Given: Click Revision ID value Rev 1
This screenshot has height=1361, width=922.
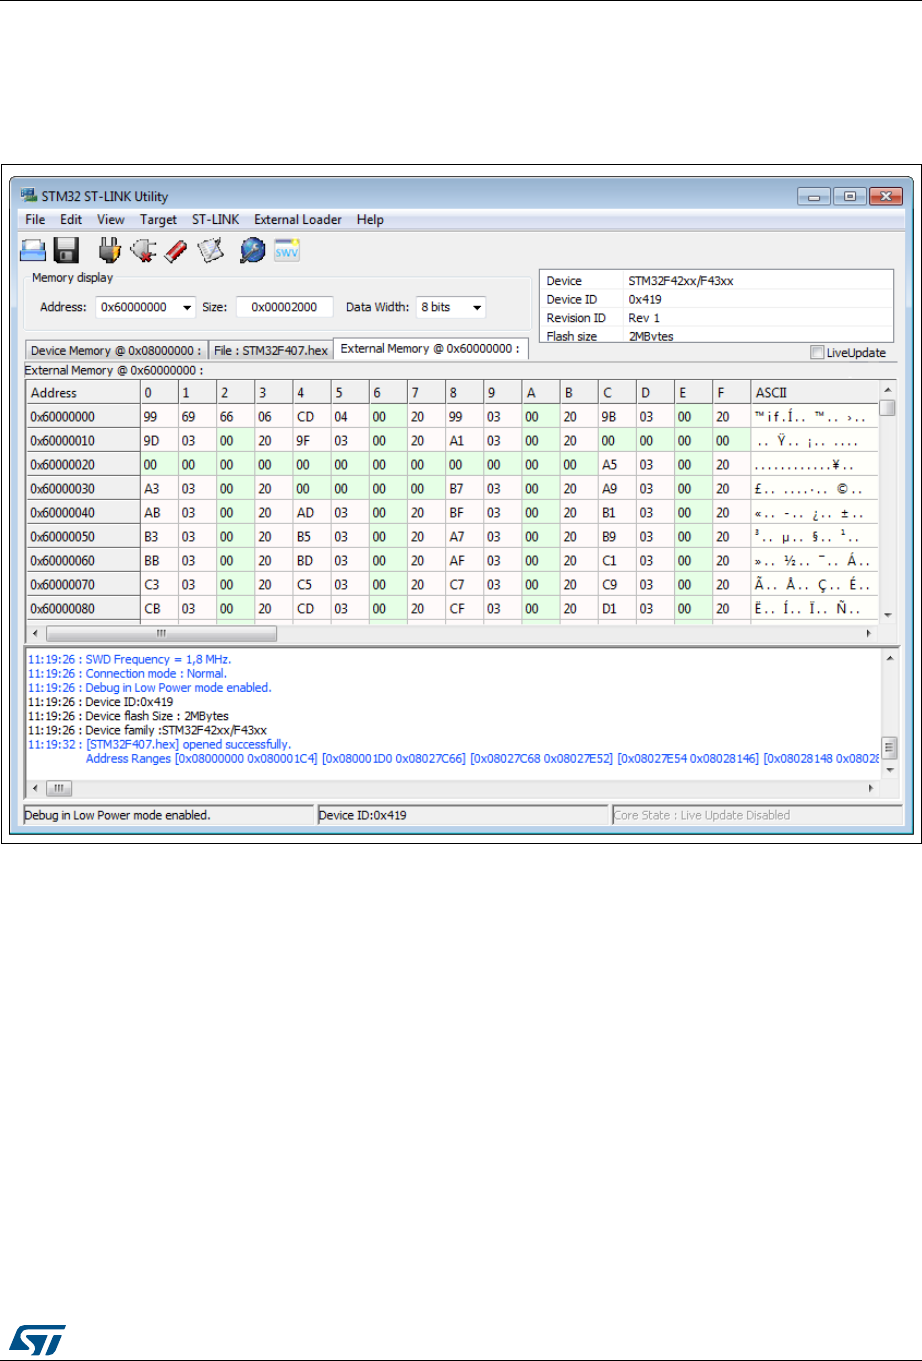Looking at the screenshot, I should tap(644, 318).
